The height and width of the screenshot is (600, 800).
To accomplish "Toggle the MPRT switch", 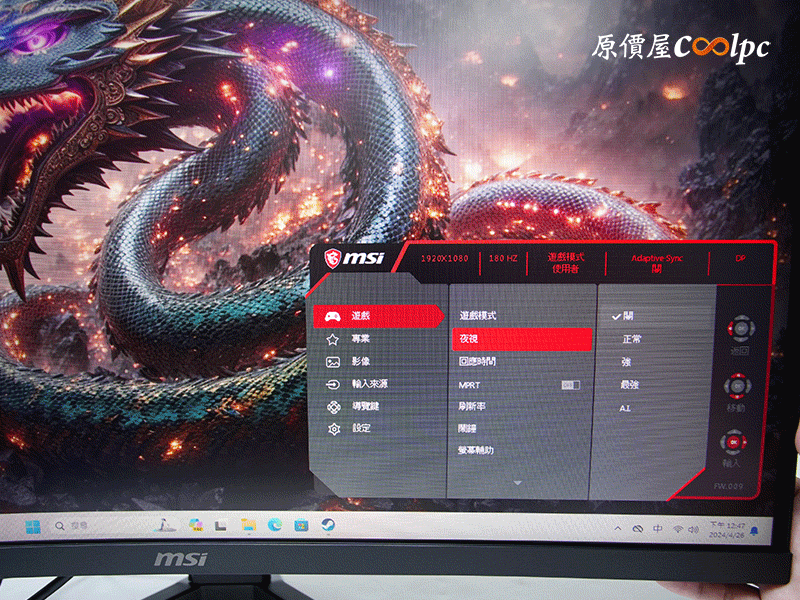I will (x=570, y=385).
